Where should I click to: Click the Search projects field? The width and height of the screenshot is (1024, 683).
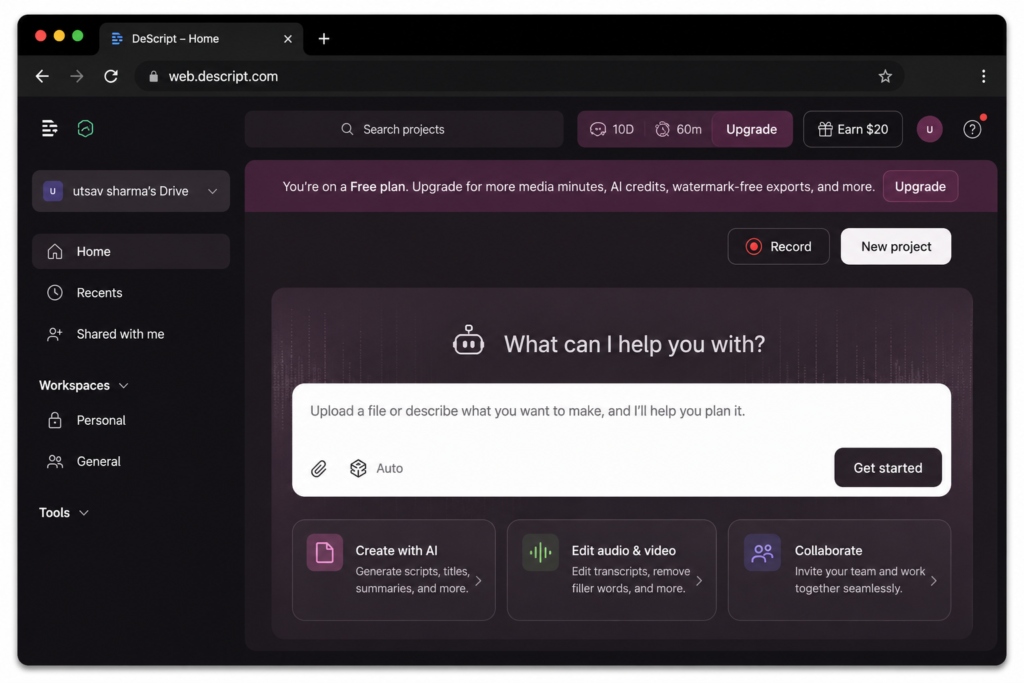(x=404, y=129)
